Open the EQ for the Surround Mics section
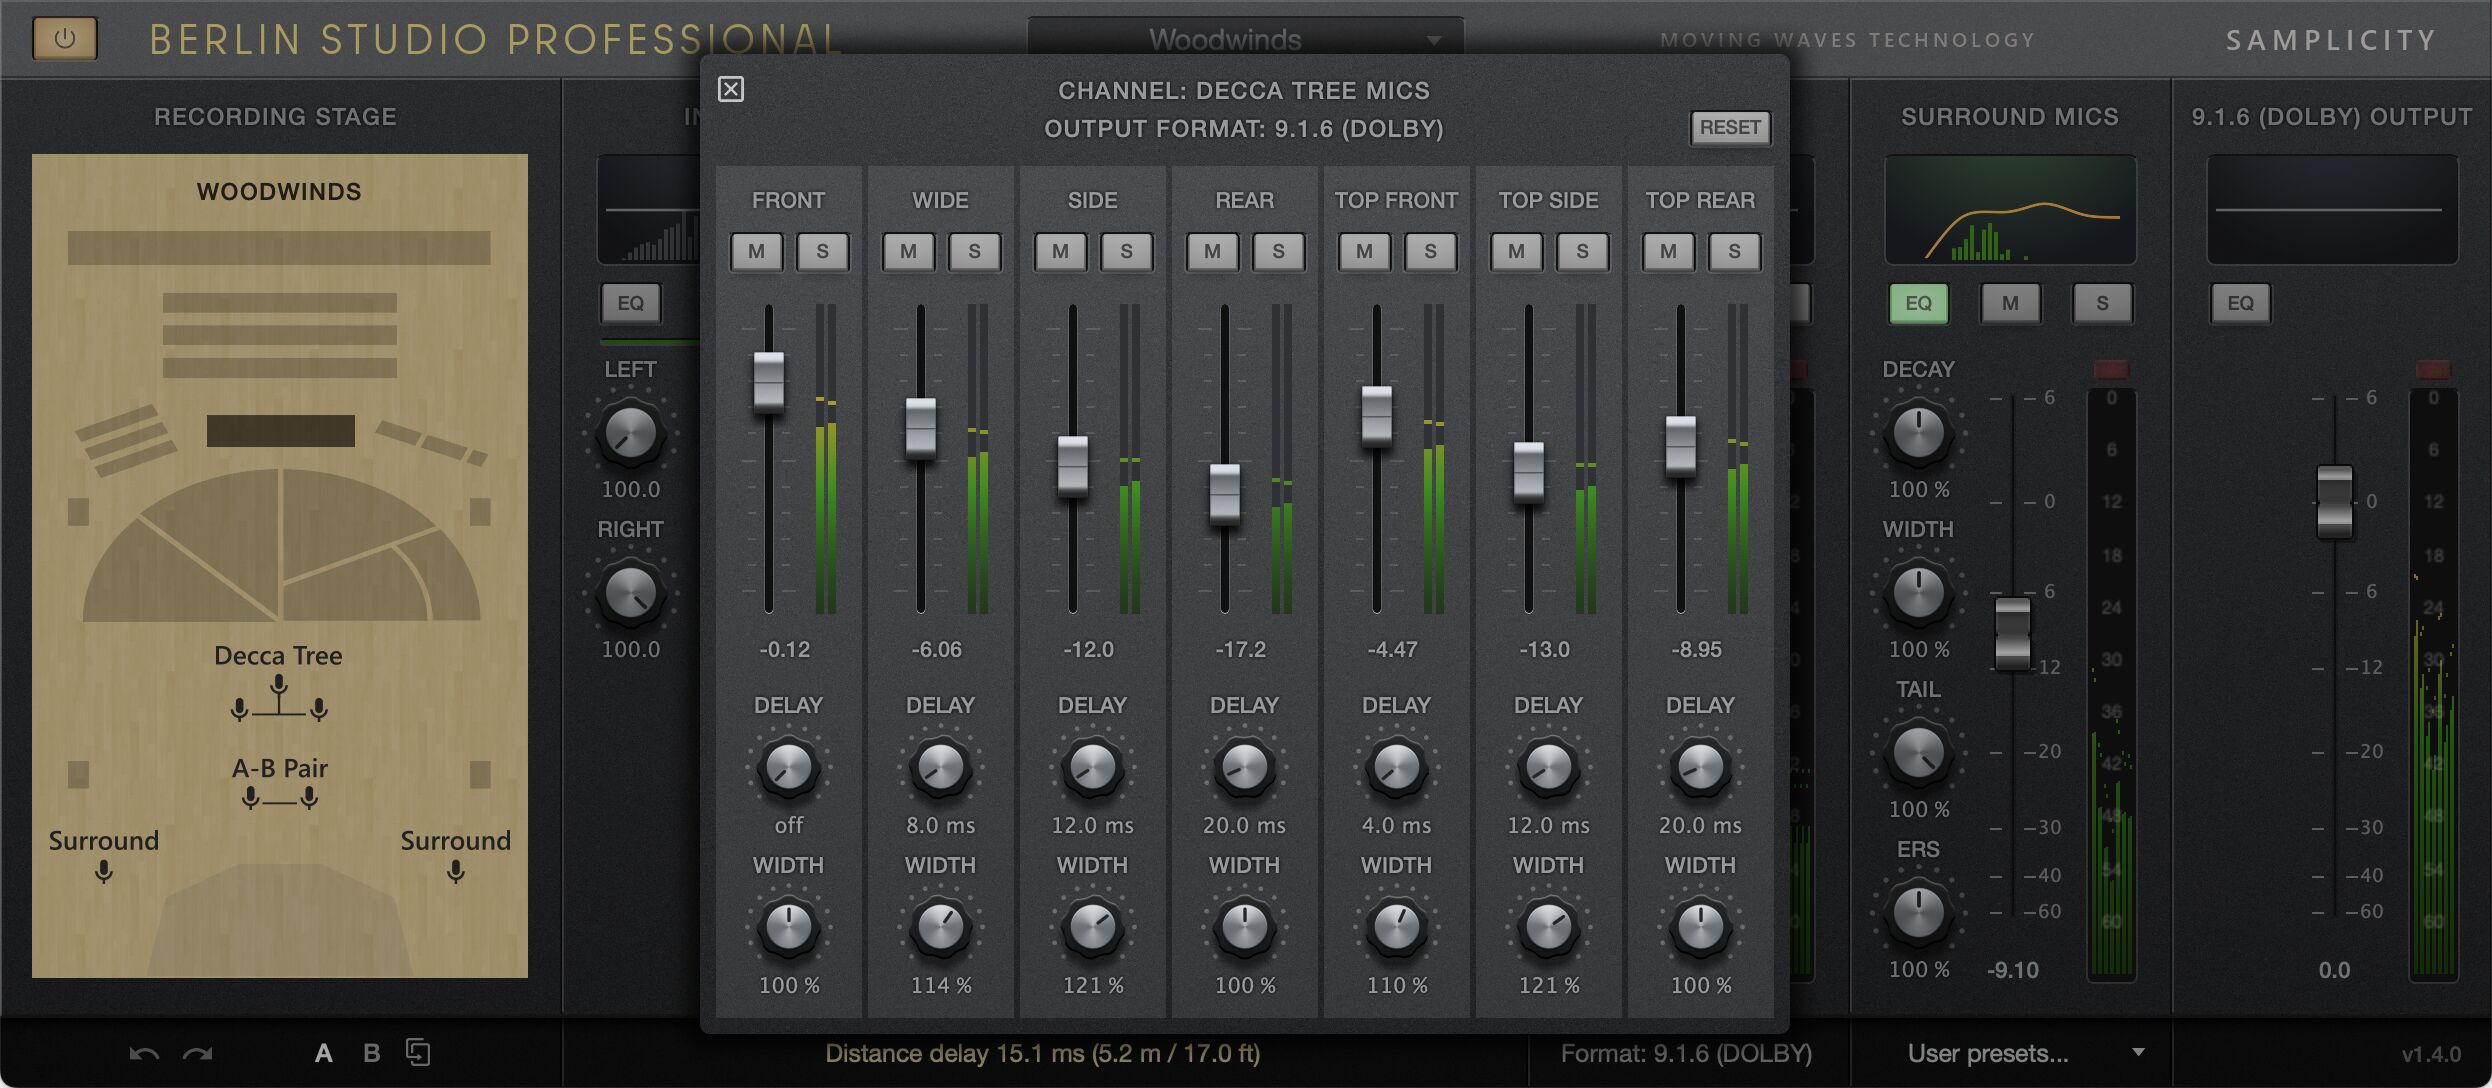 click(x=1917, y=303)
